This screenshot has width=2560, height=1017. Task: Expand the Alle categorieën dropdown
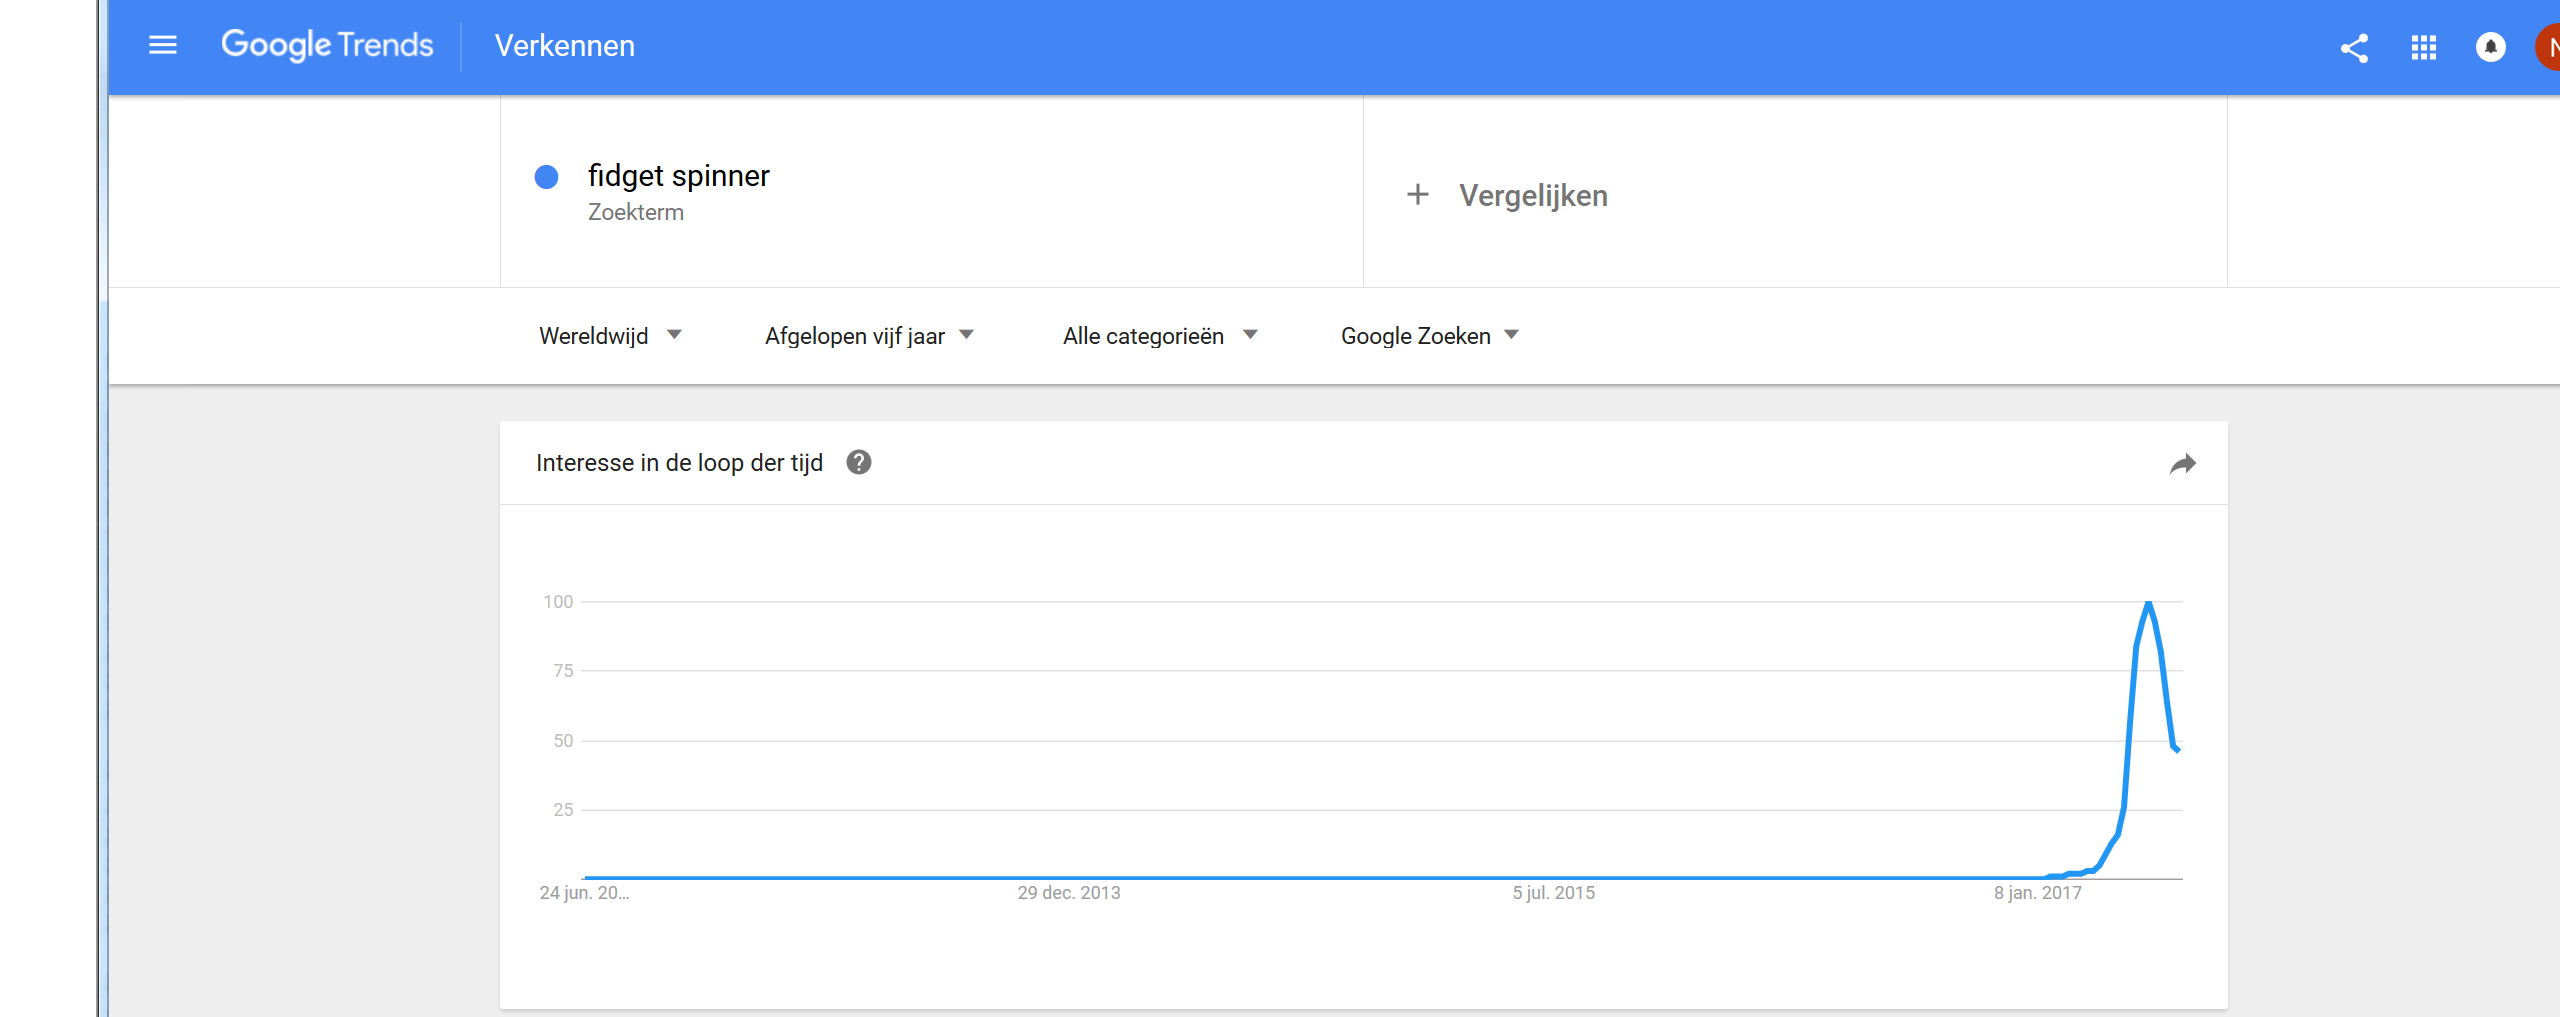pyautogui.click(x=1160, y=336)
